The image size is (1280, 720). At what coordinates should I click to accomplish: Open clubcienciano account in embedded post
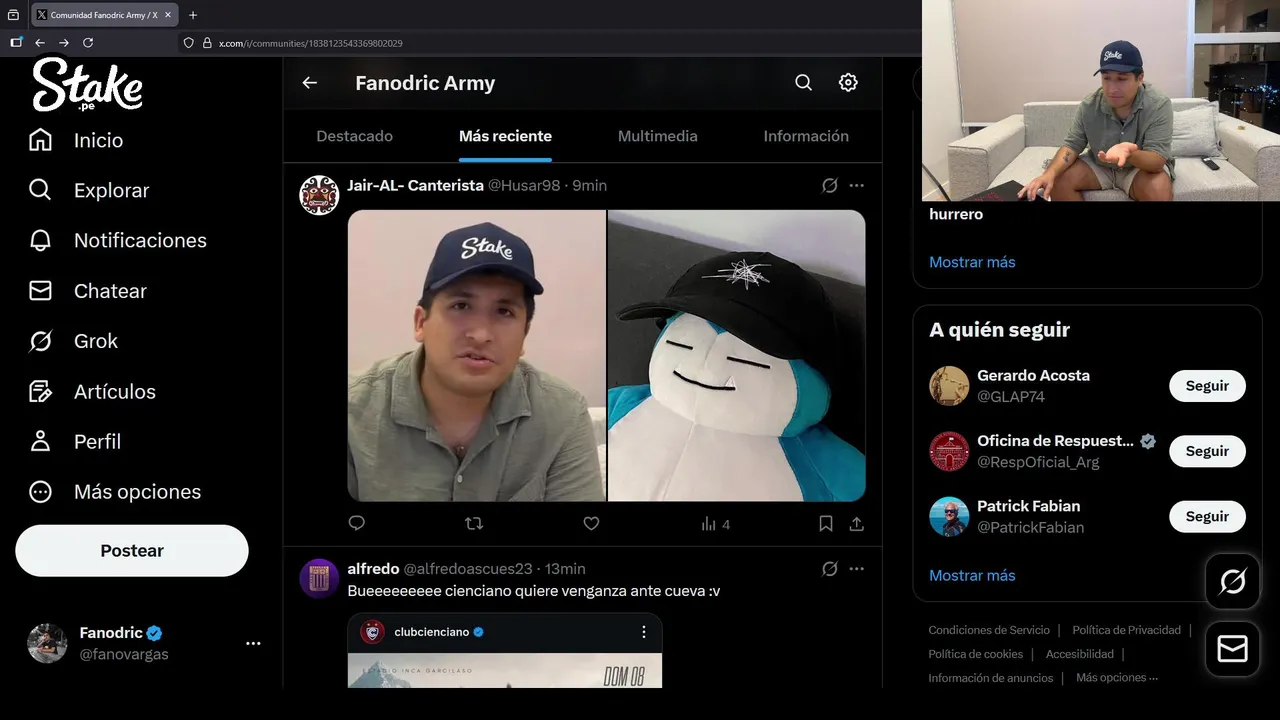point(431,632)
